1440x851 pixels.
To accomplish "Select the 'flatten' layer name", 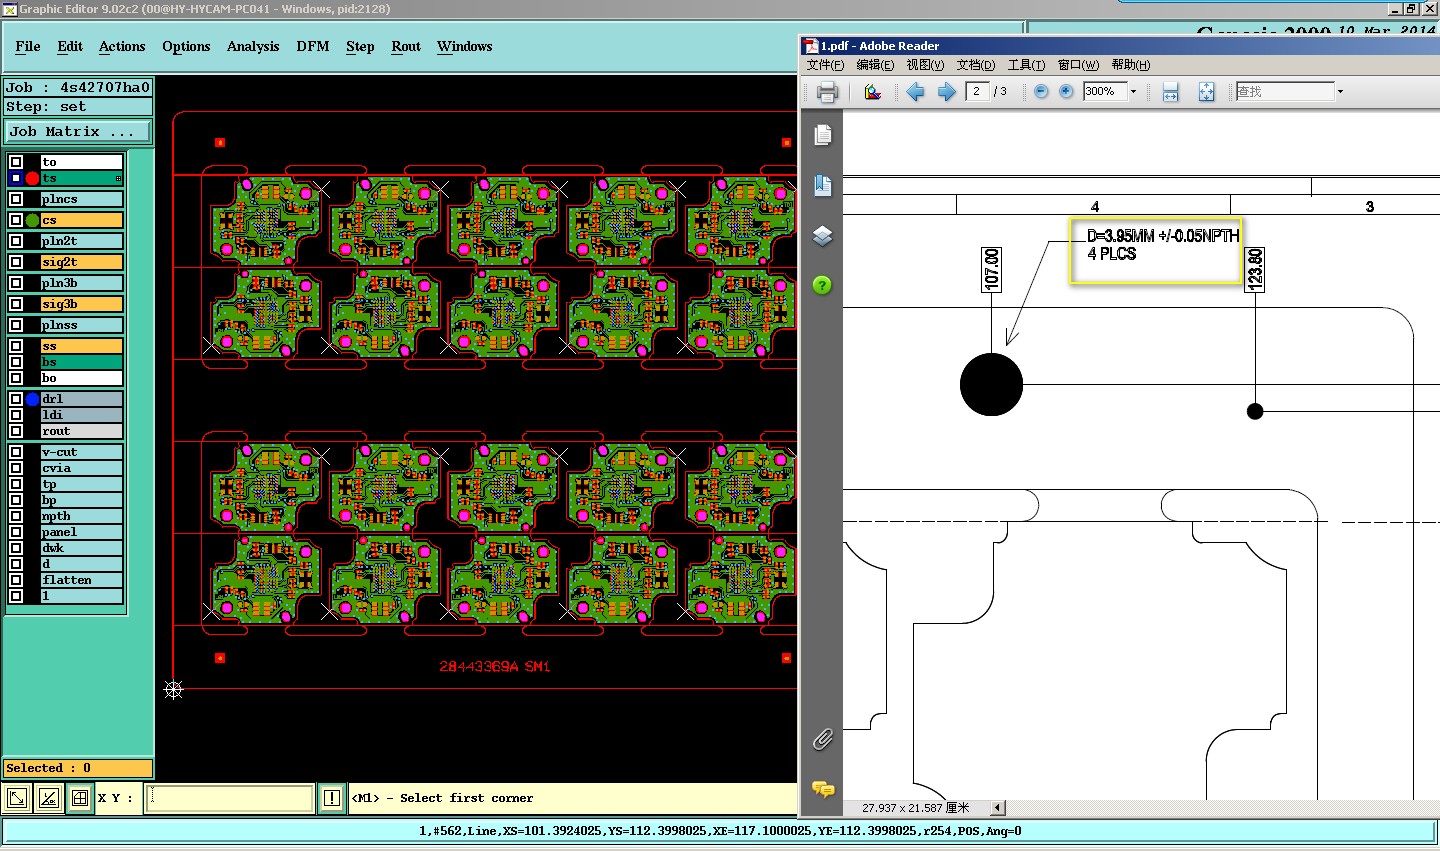I will 82,580.
